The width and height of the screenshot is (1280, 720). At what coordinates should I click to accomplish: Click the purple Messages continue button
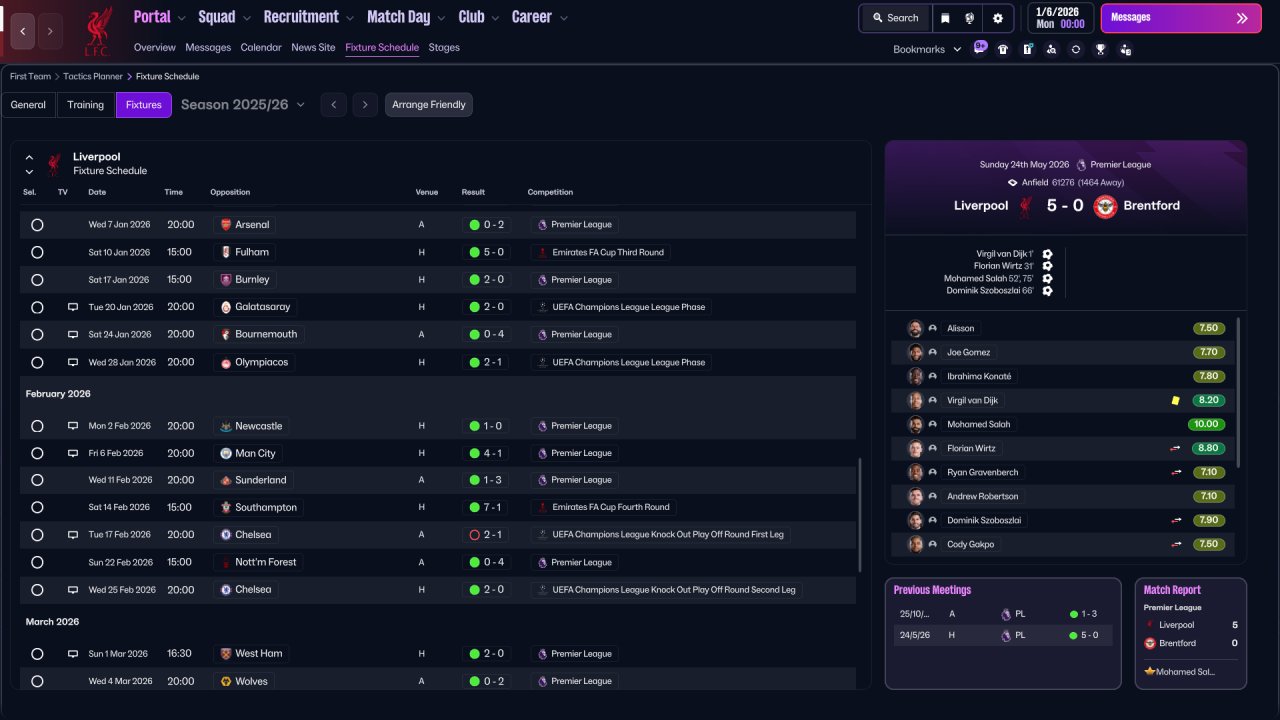tap(1181, 18)
